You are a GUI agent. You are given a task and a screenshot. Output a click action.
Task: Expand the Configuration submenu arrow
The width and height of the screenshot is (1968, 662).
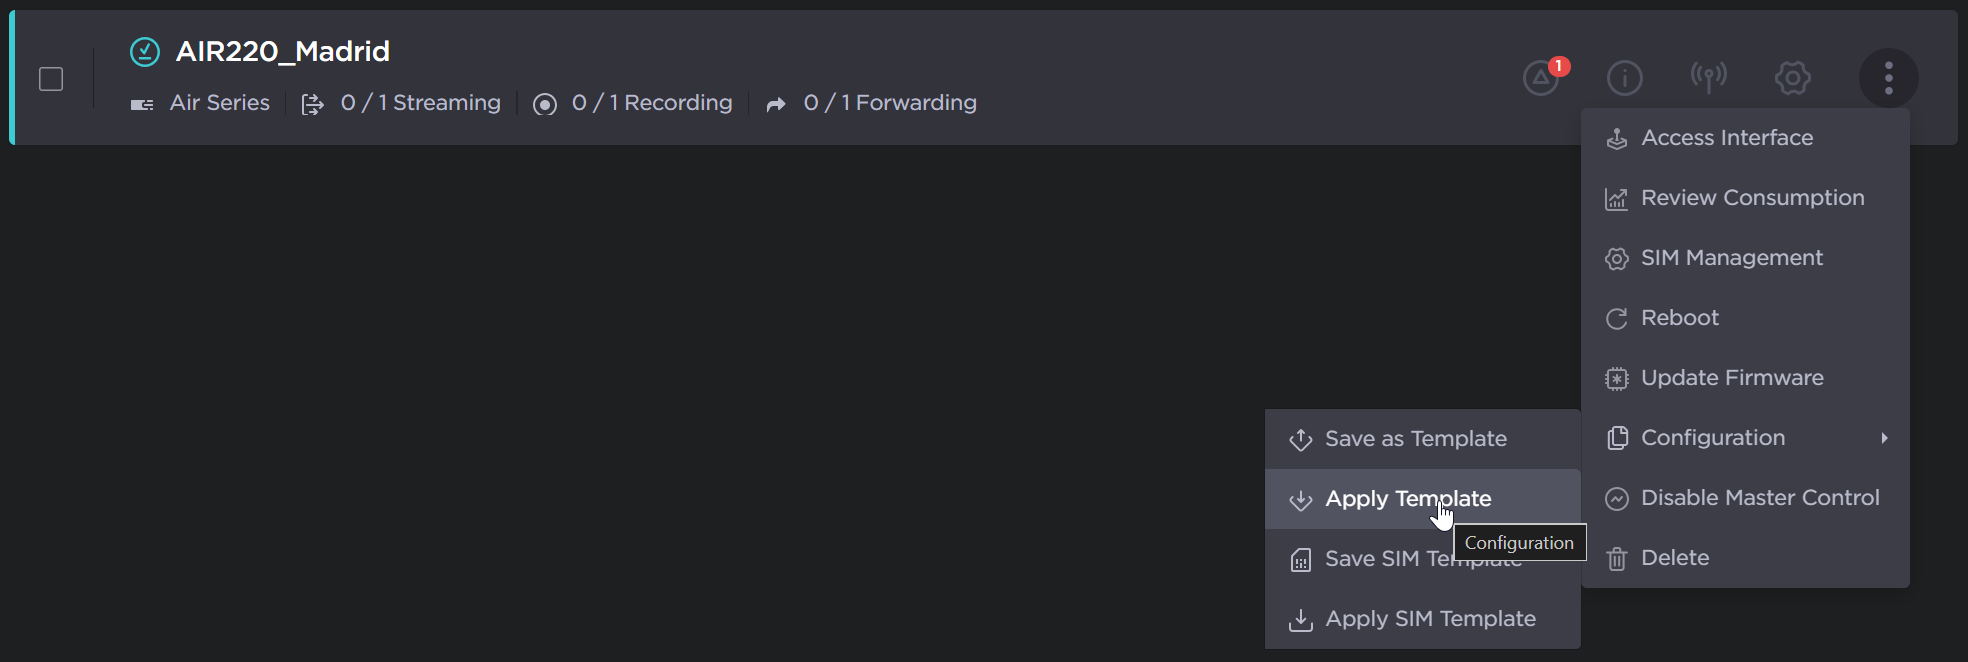click(x=1884, y=438)
